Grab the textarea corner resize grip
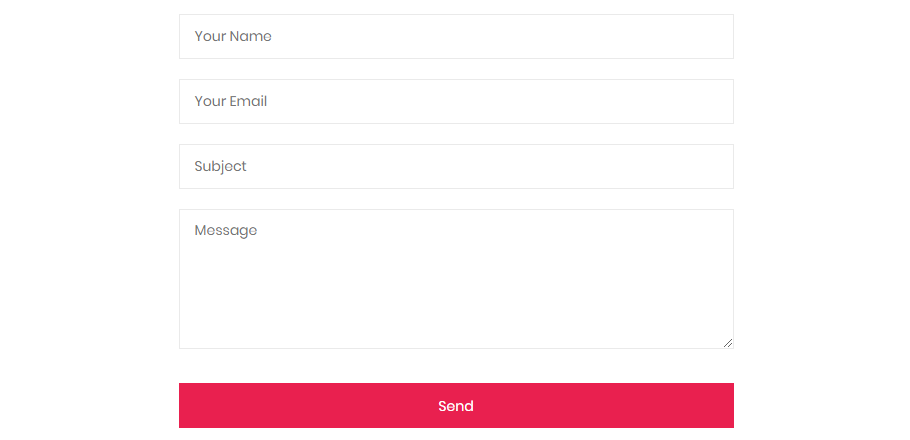 (727, 343)
